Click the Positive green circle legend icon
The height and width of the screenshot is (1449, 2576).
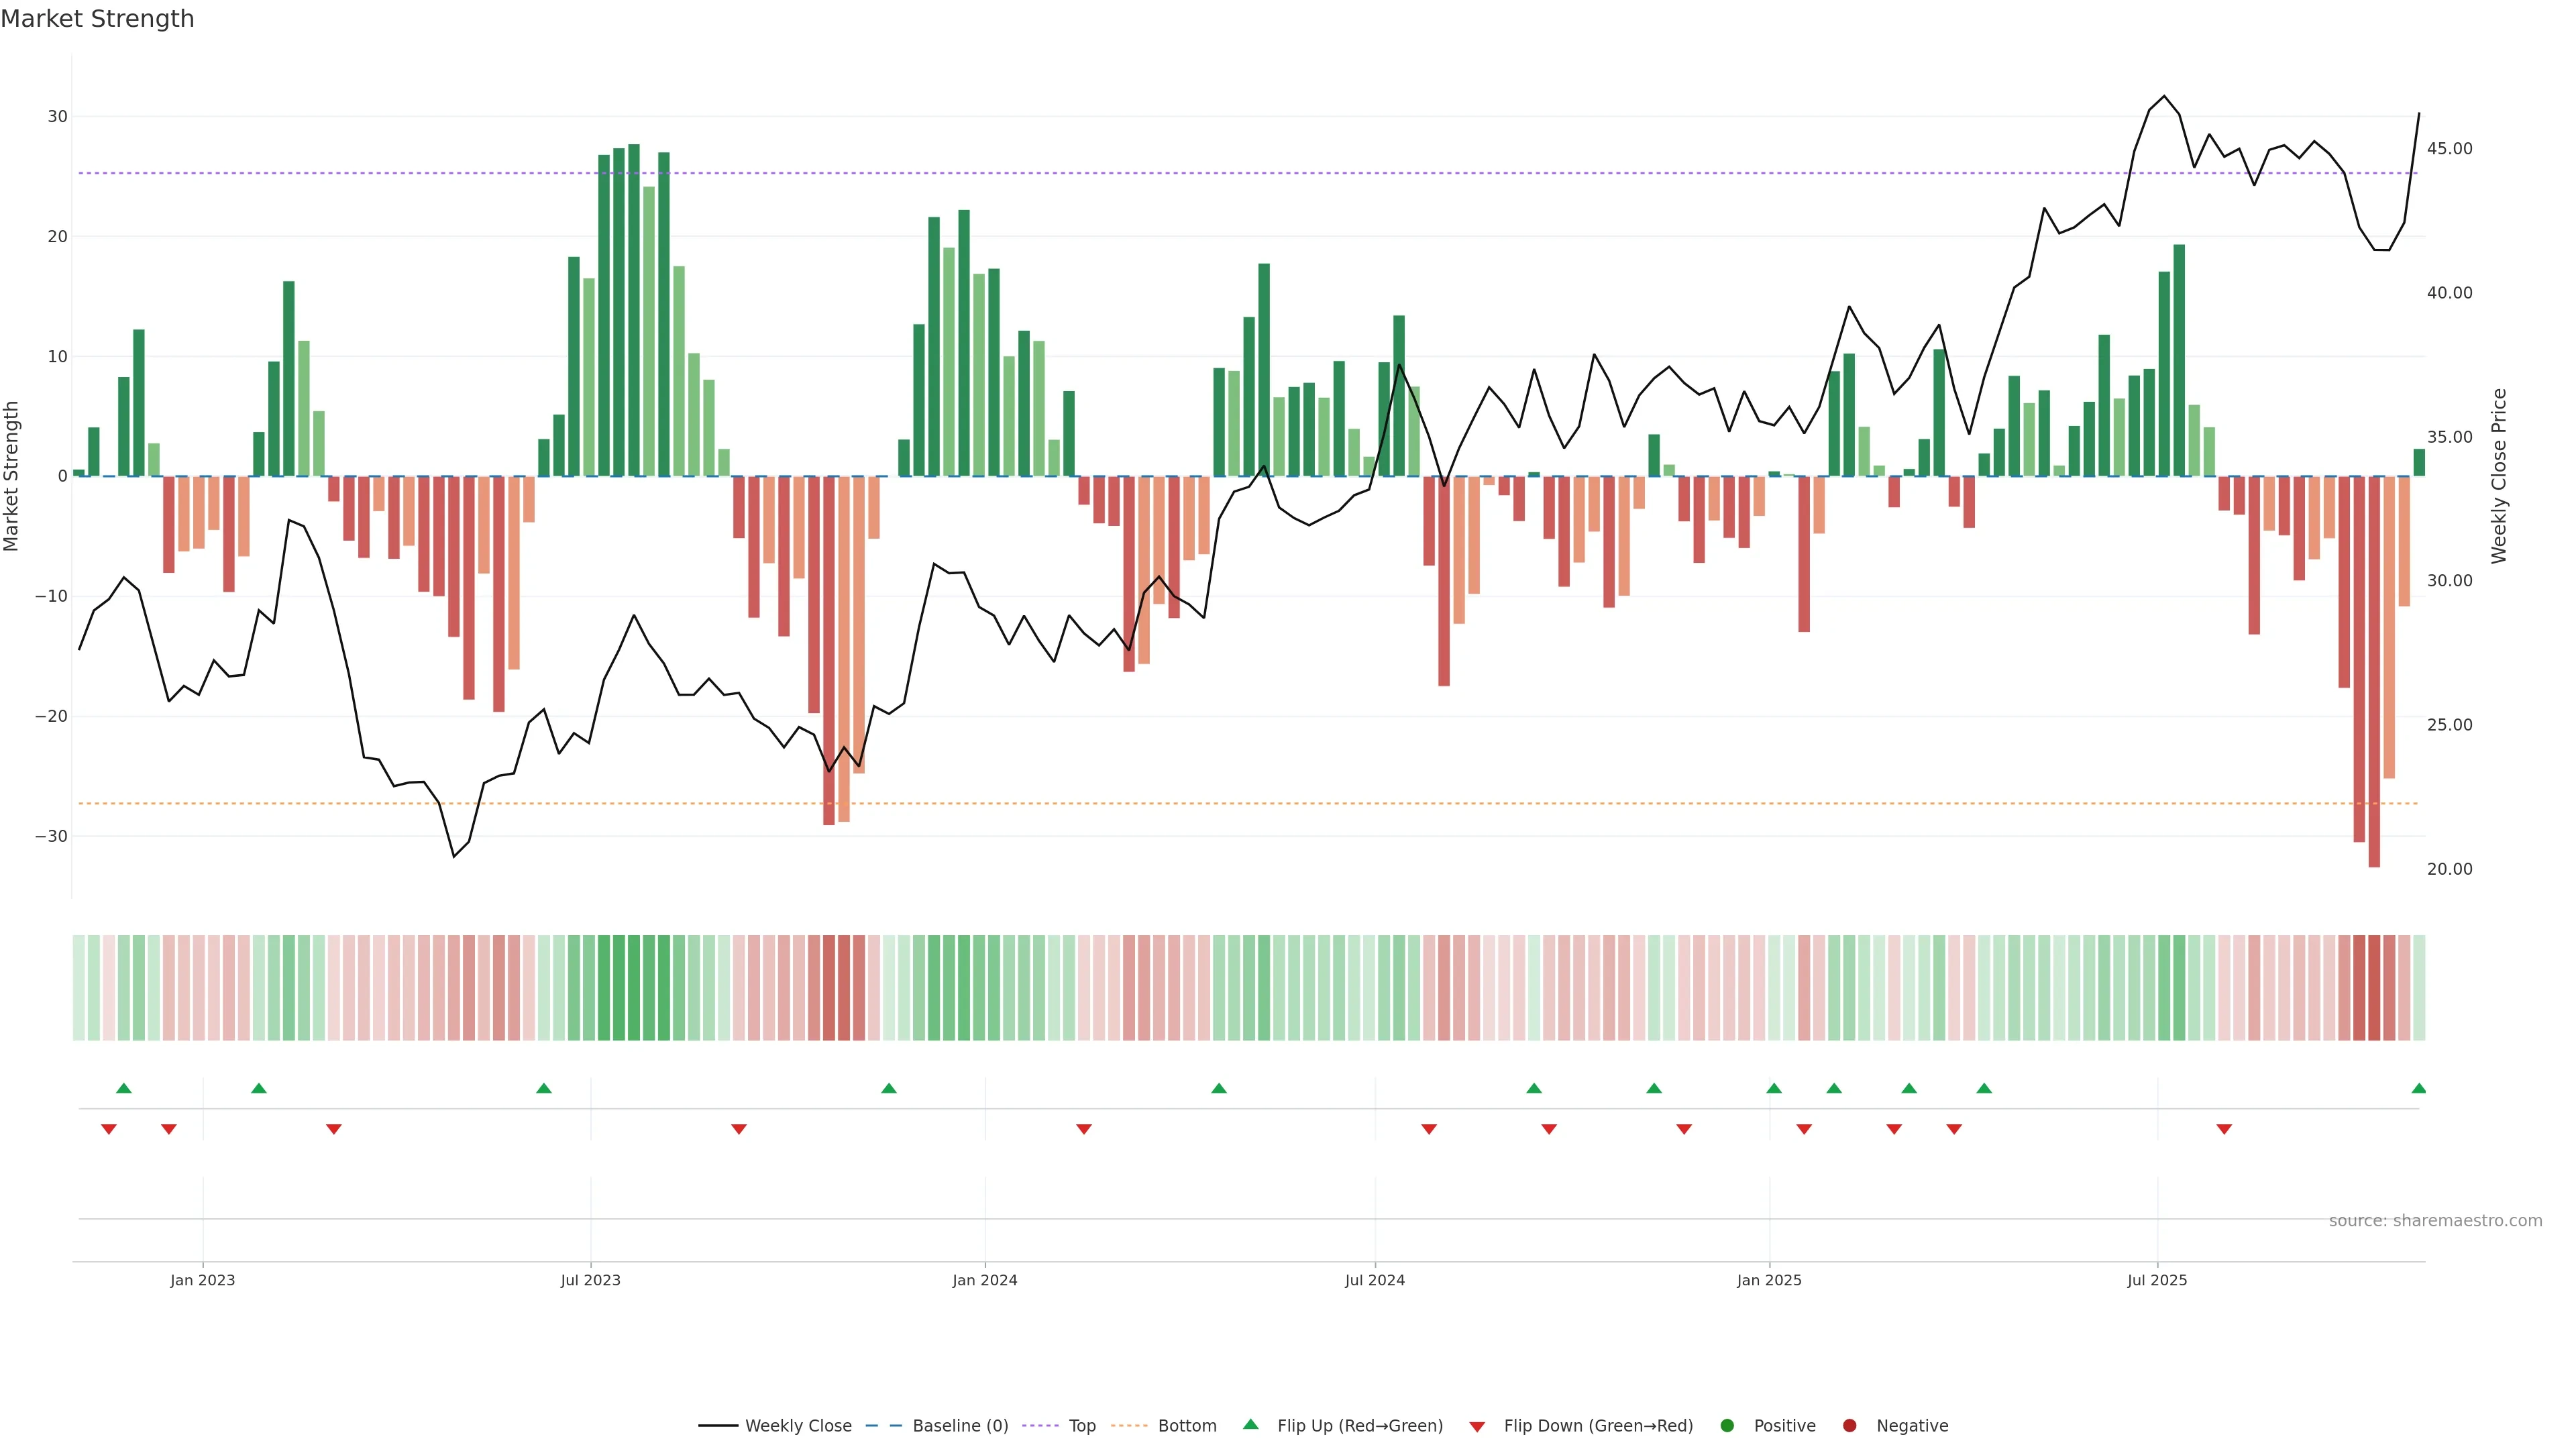(x=1727, y=1425)
